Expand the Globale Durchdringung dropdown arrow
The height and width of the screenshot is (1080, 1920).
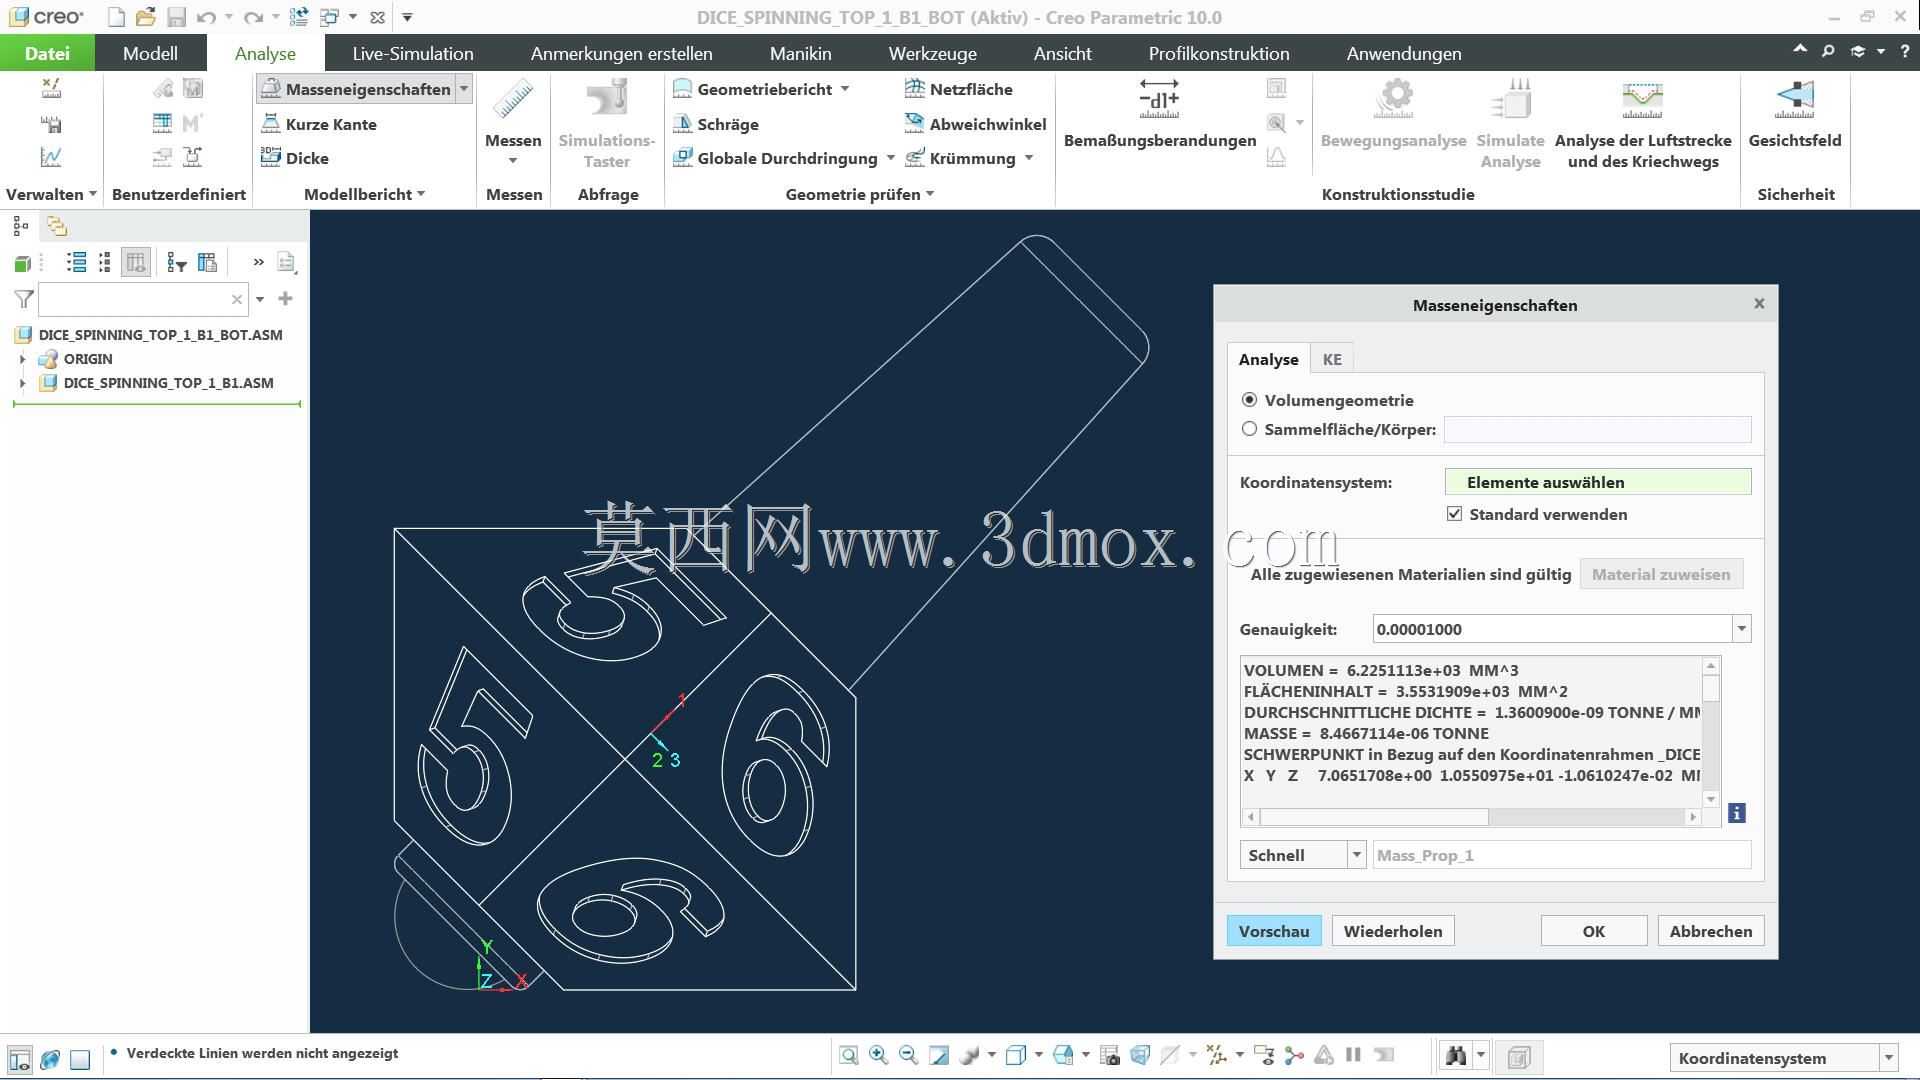[x=890, y=158]
